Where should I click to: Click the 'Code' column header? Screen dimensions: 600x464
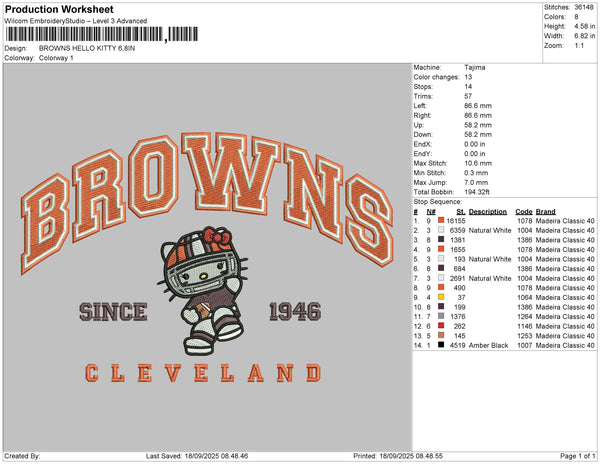click(x=523, y=212)
